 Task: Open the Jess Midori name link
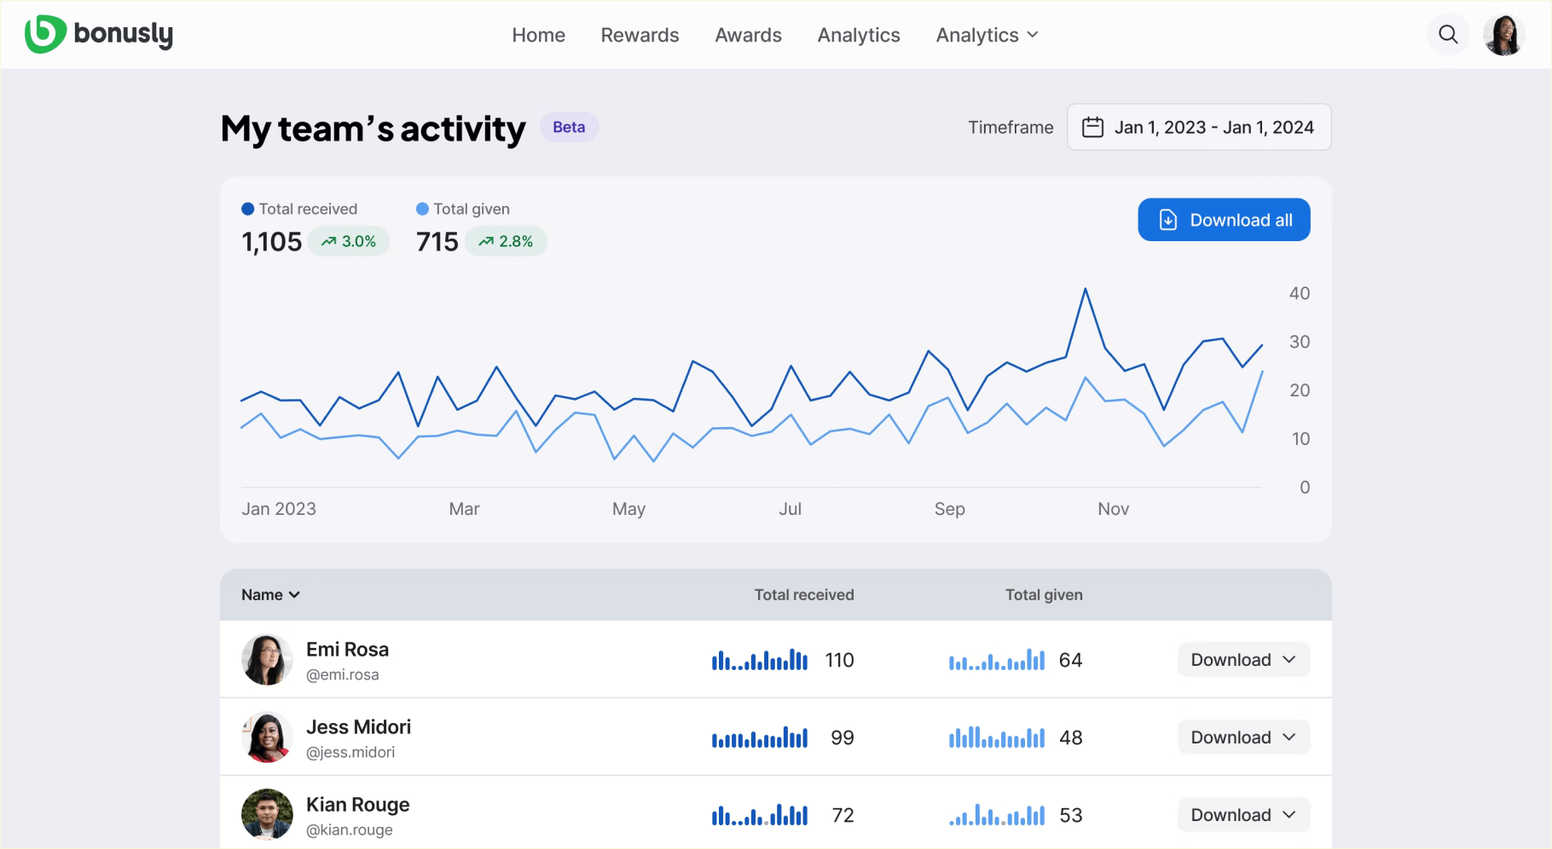[x=358, y=727]
